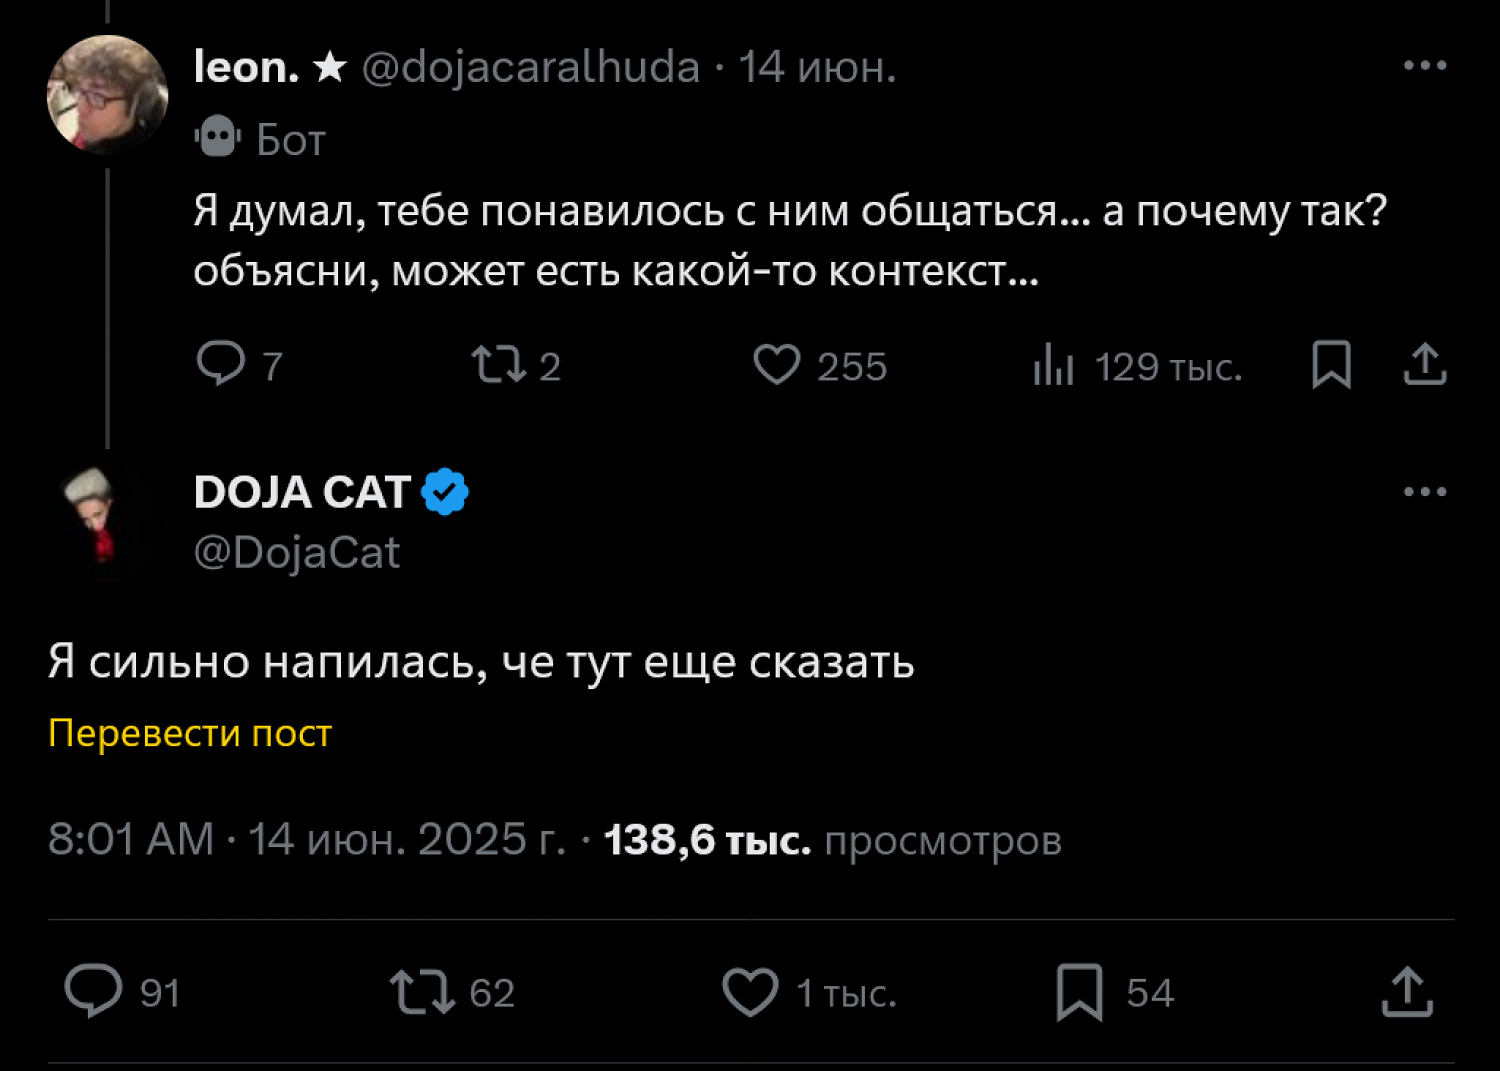The image size is (1500, 1071).
Task: Repost leon.'s tweet with 2 reposts
Action: [x=499, y=365]
